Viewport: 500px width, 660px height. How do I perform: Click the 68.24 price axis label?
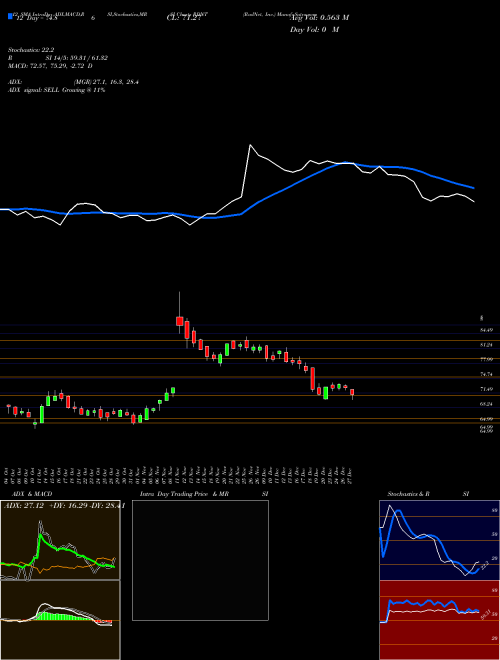coord(486,404)
